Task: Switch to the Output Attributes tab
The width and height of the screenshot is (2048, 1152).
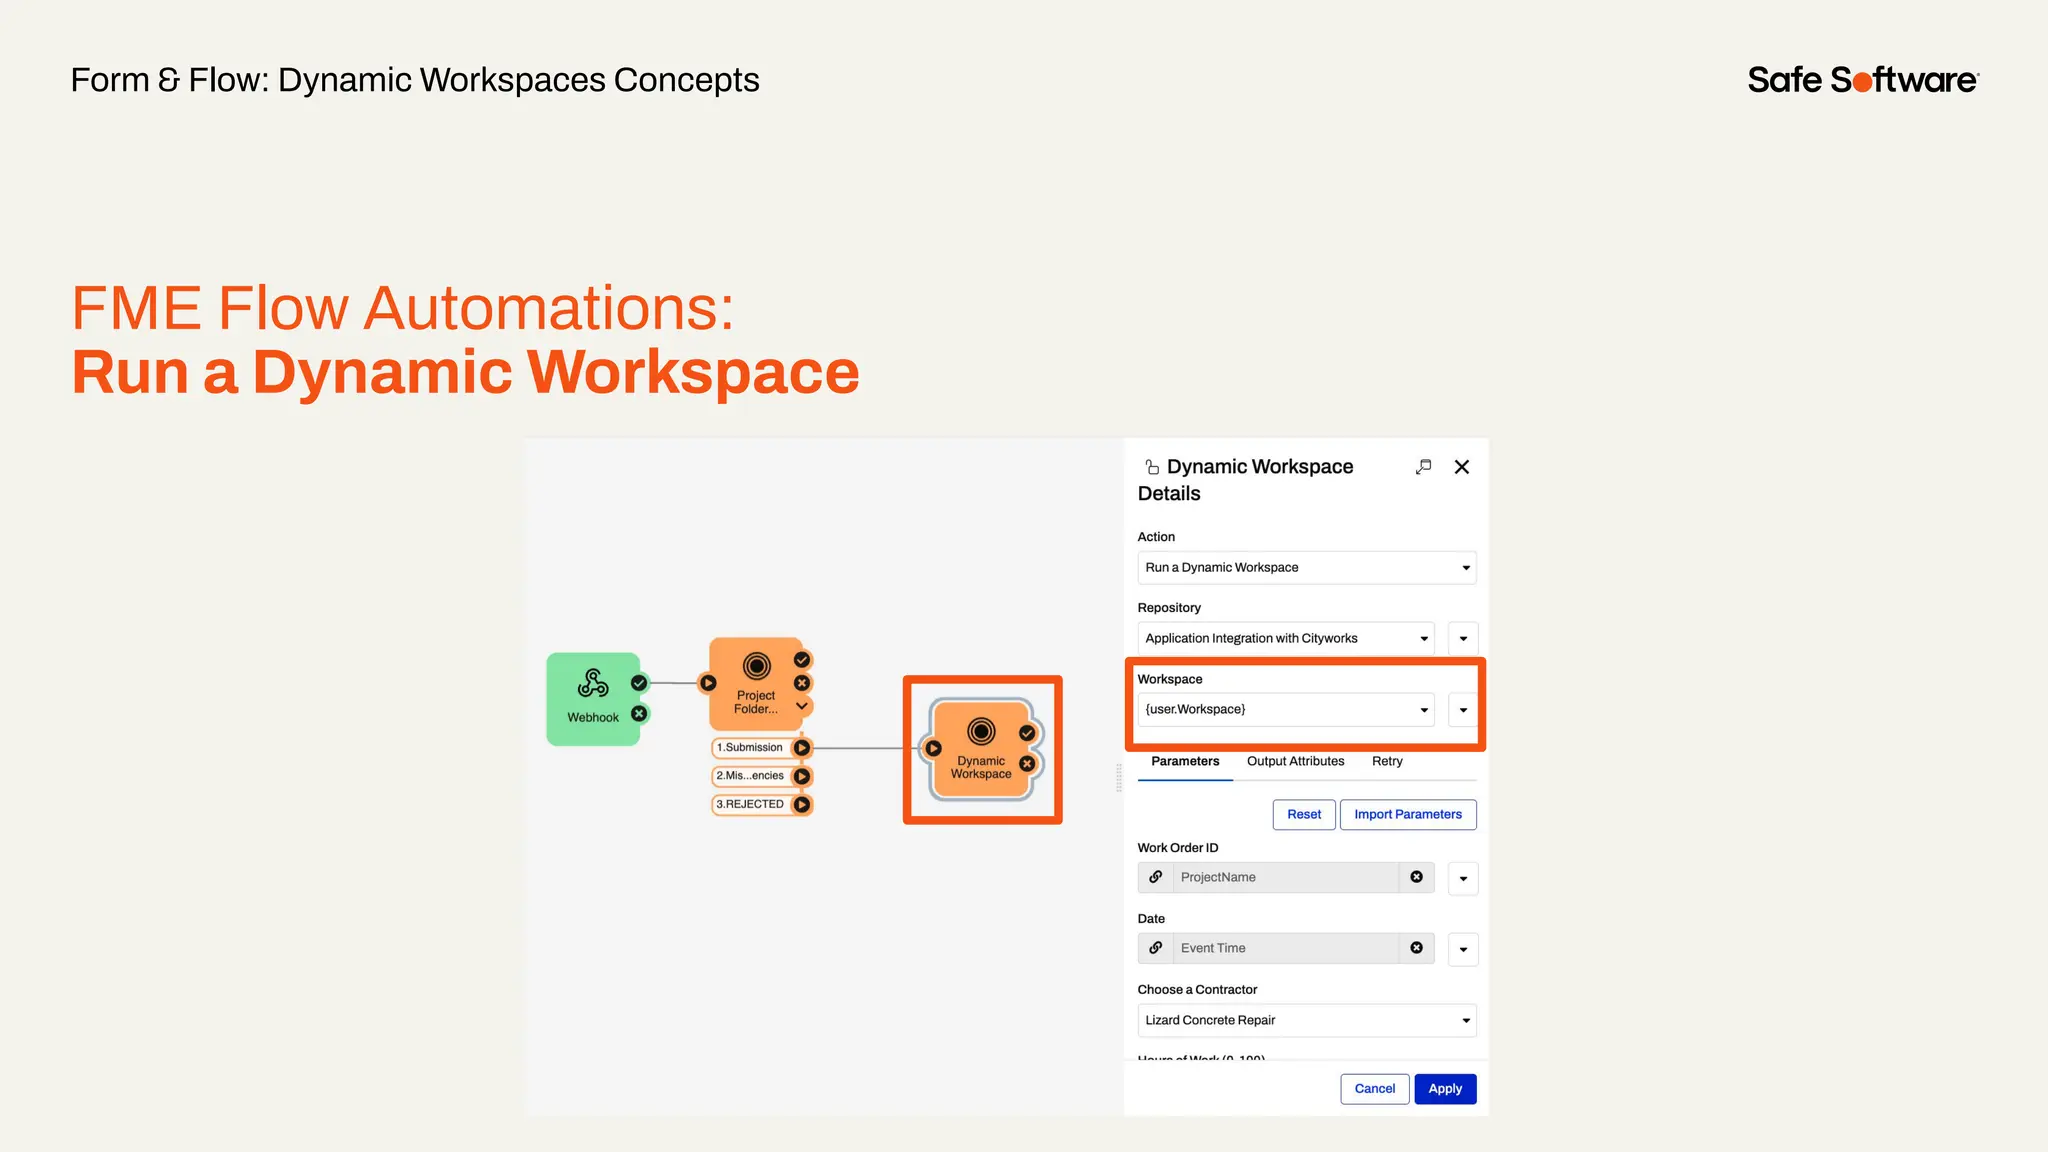Action: [1295, 762]
